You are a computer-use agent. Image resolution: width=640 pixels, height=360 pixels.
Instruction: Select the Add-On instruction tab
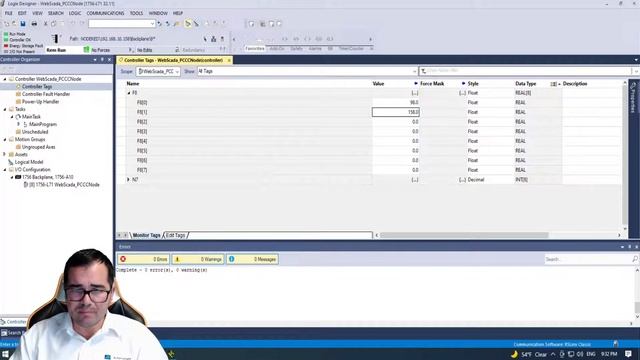(277, 49)
